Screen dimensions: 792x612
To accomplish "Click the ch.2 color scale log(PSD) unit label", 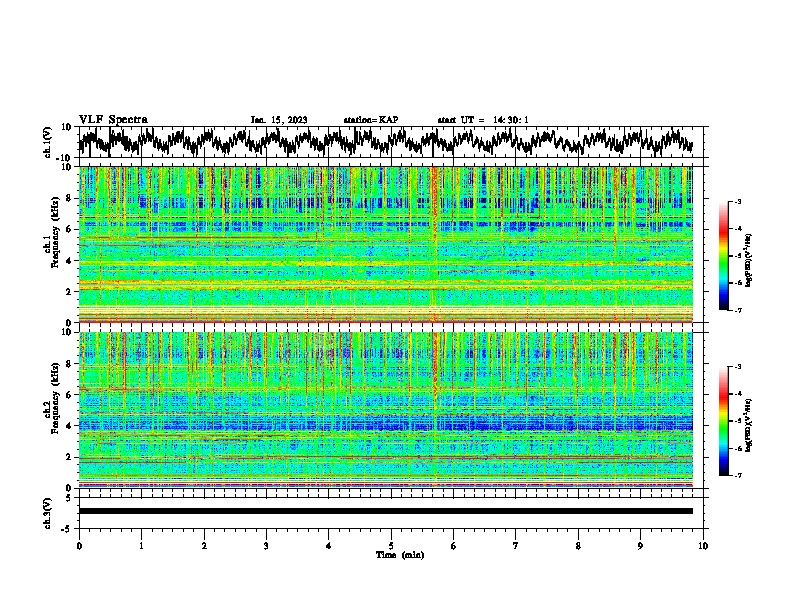I will tap(749, 426).
